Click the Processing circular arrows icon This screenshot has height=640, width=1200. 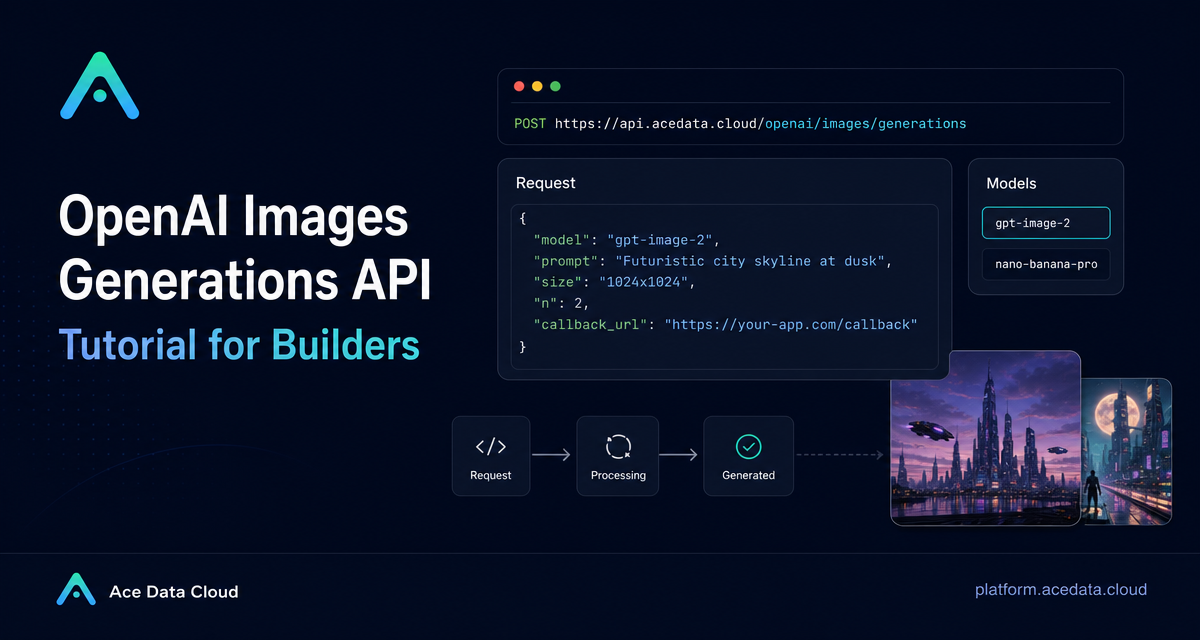point(618,446)
